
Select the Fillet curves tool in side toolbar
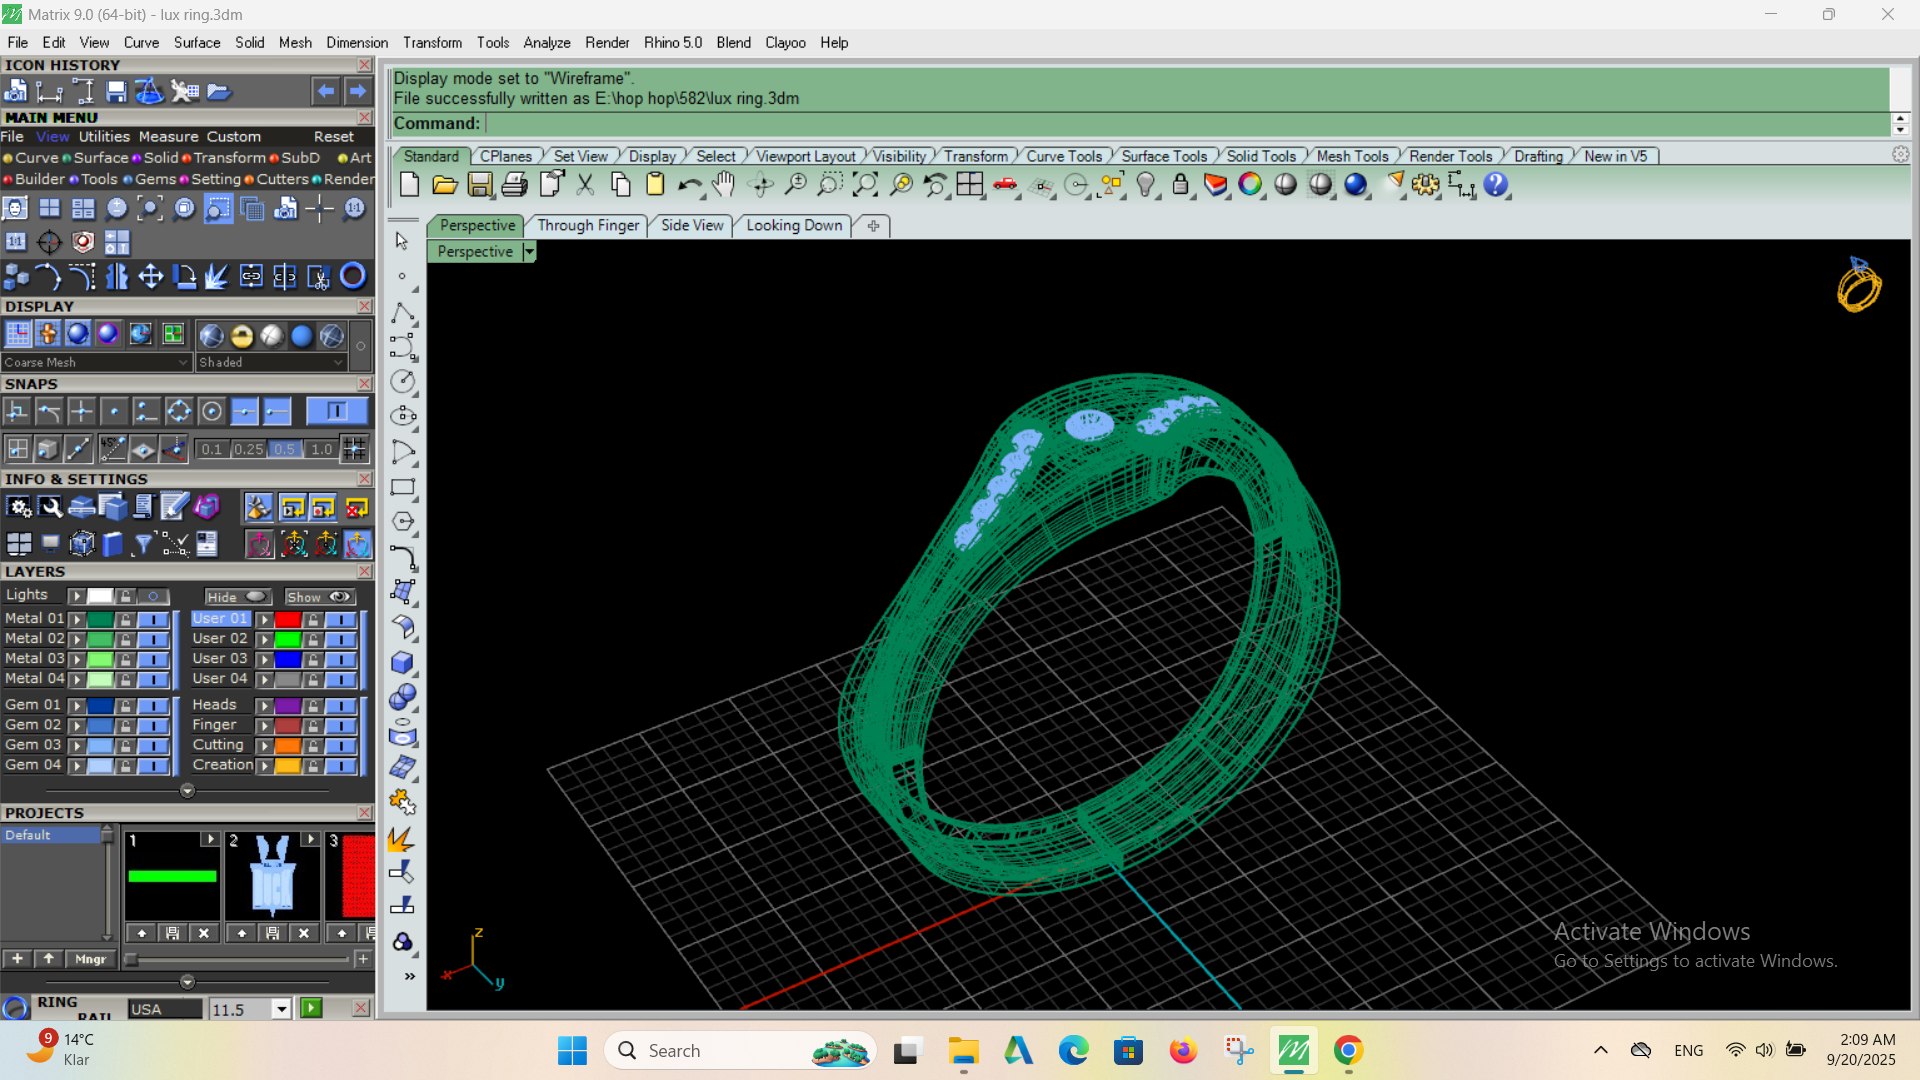(x=403, y=558)
